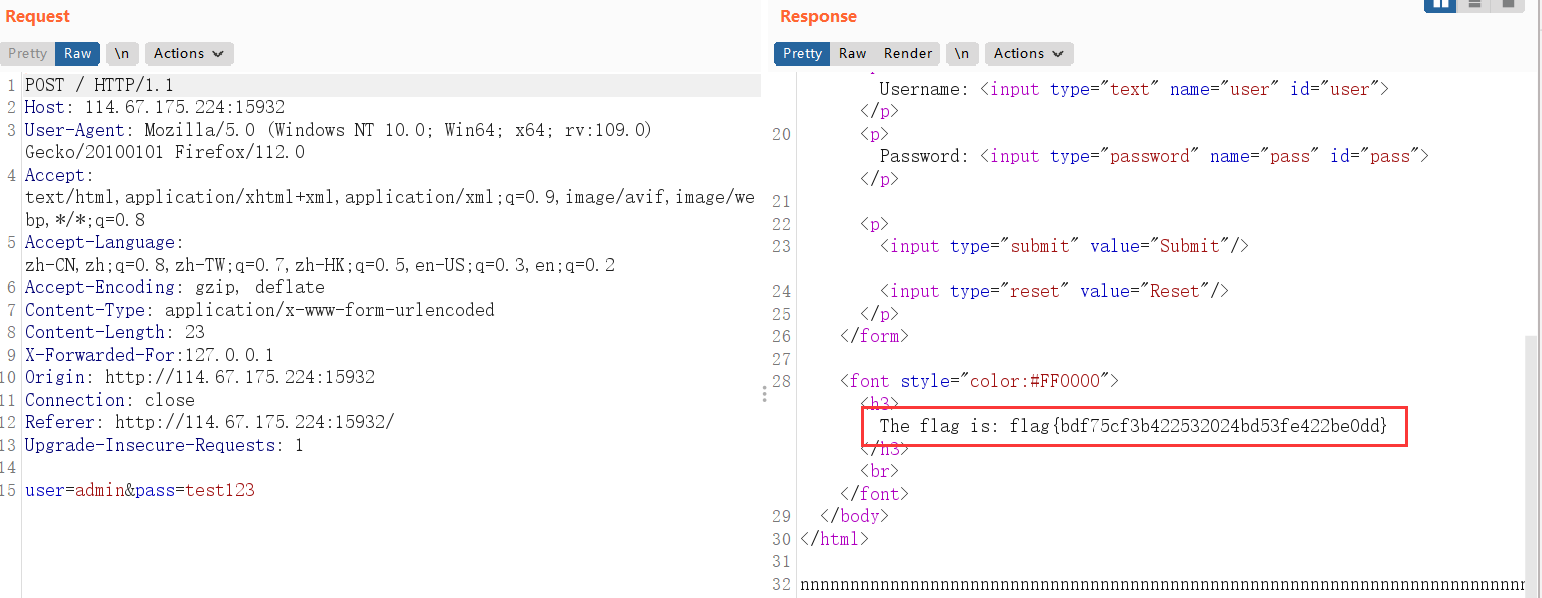Screen dimensions: 1542x598
Task: Select top-bottom stacked layout icon
Action: (x=1474, y=4)
